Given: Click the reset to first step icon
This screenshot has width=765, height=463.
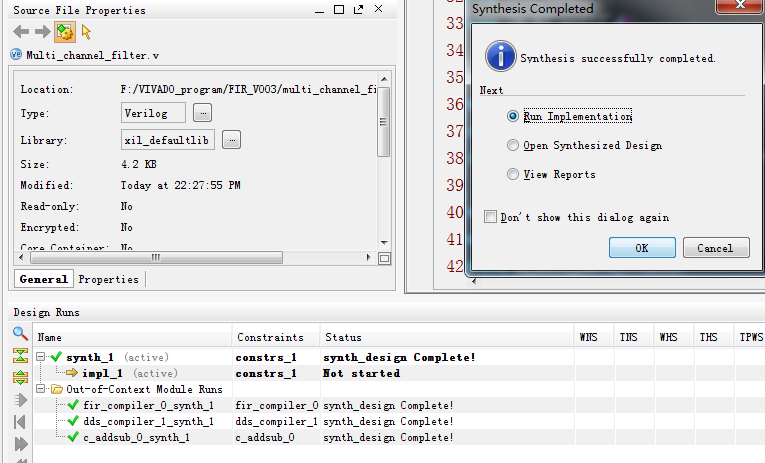Looking at the screenshot, I should click(20, 422).
